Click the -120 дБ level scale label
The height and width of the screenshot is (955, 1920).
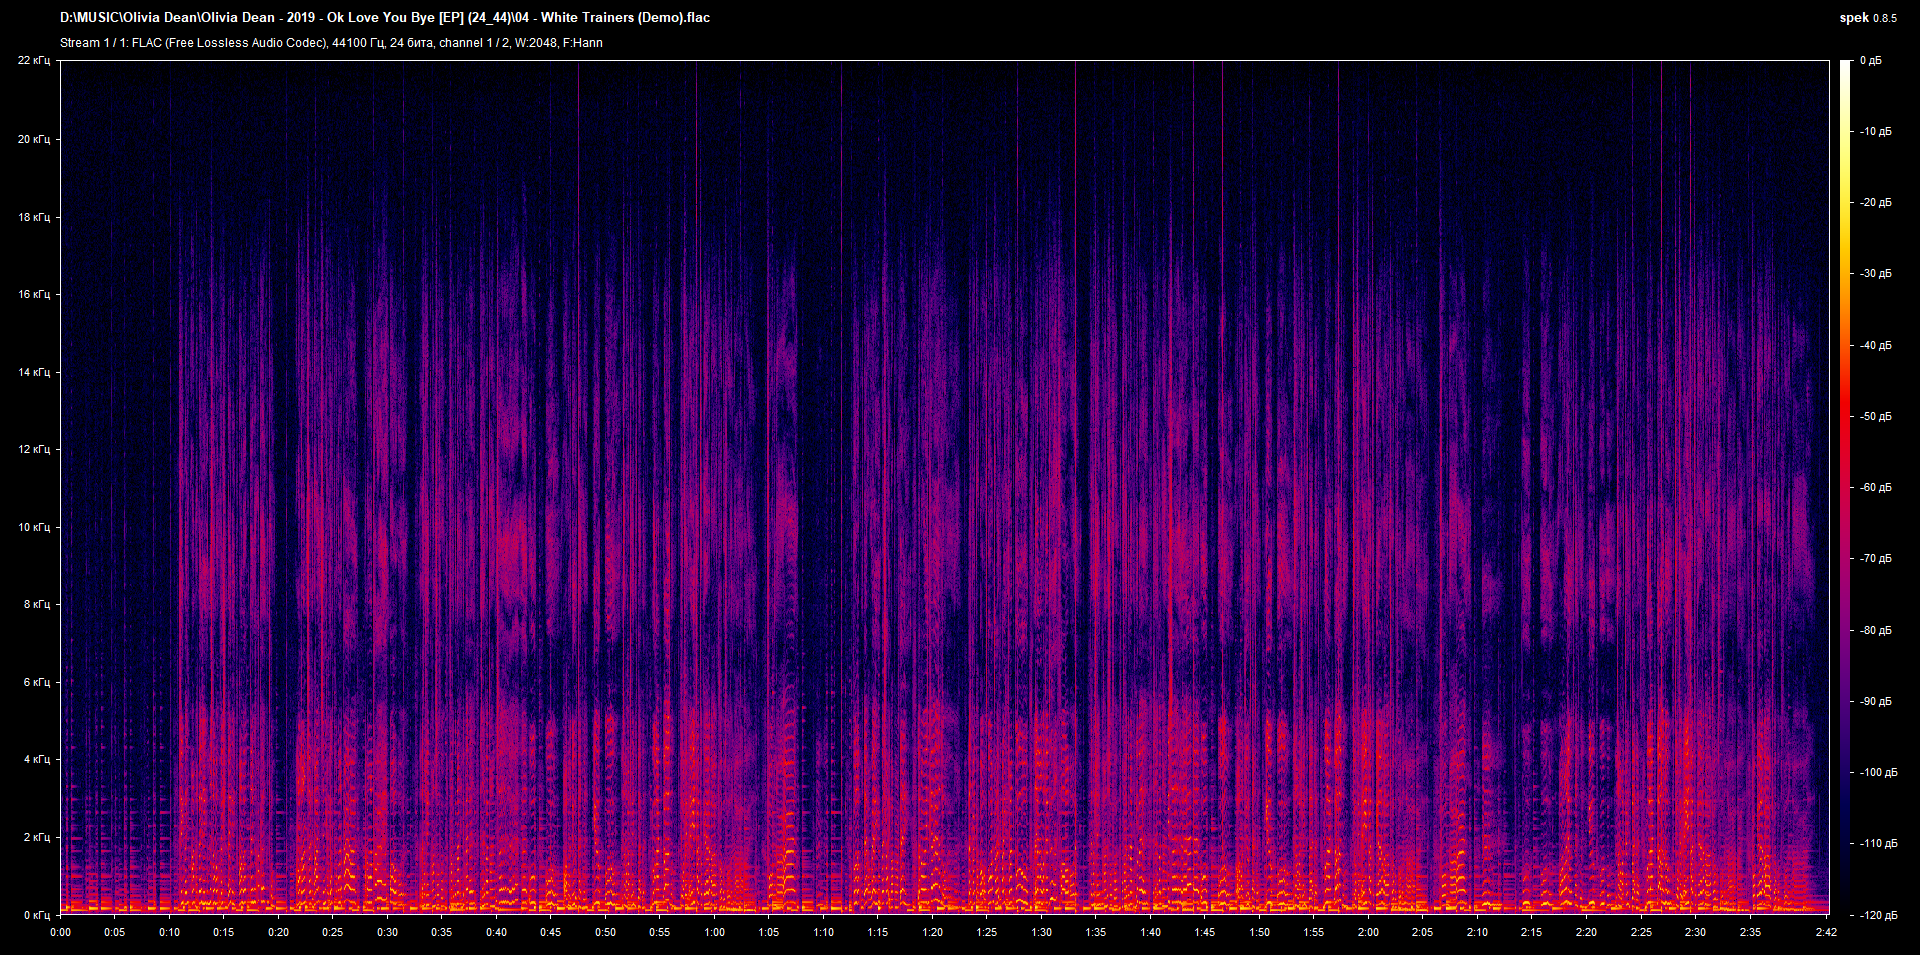[x=1879, y=916]
